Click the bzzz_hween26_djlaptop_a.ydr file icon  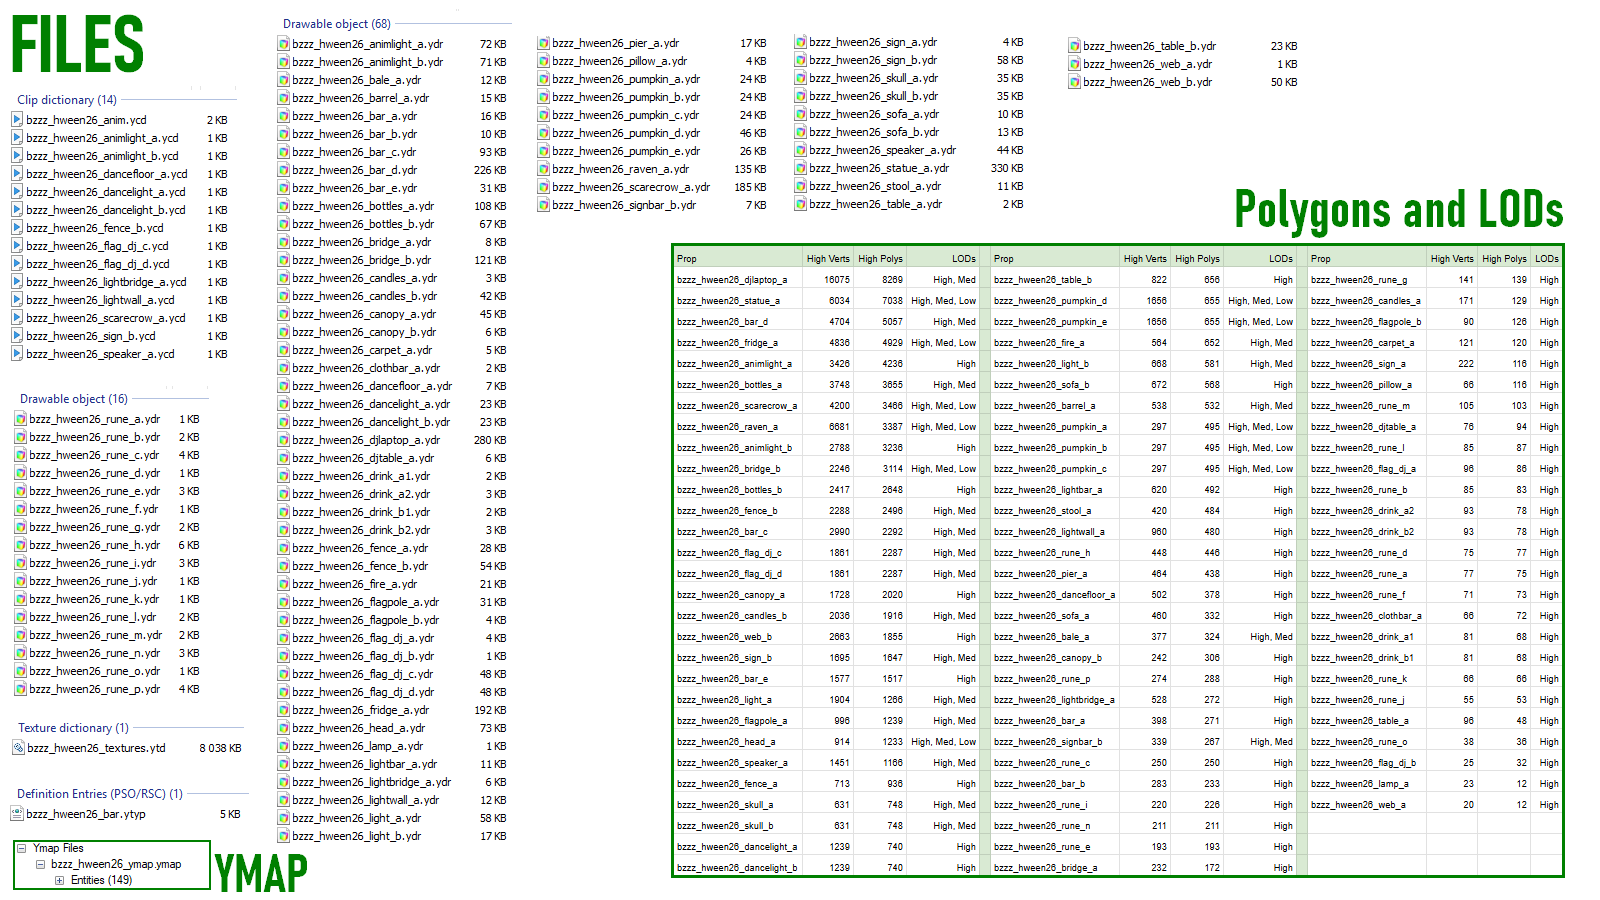tap(284, 440)
